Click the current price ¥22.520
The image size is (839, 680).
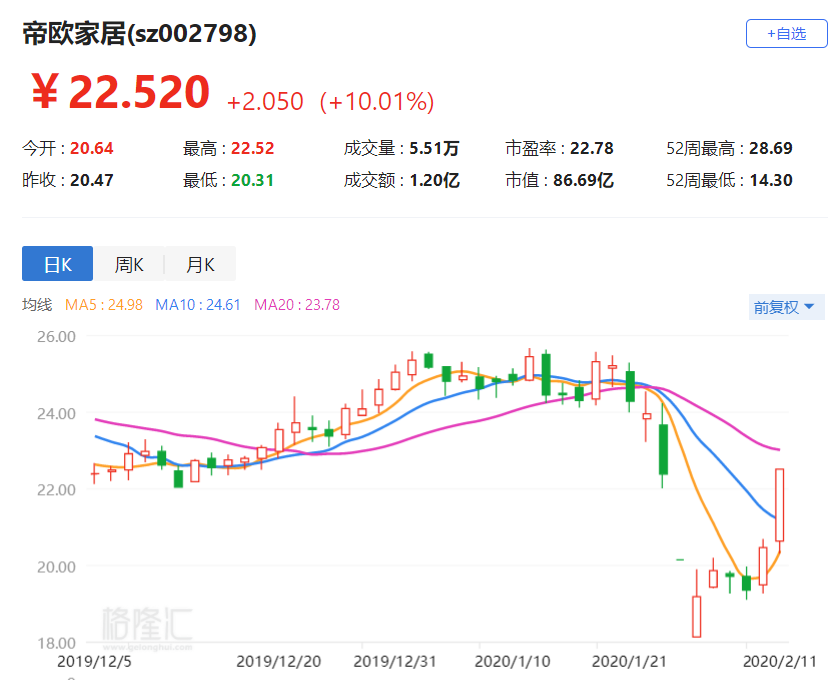[120, 92]
